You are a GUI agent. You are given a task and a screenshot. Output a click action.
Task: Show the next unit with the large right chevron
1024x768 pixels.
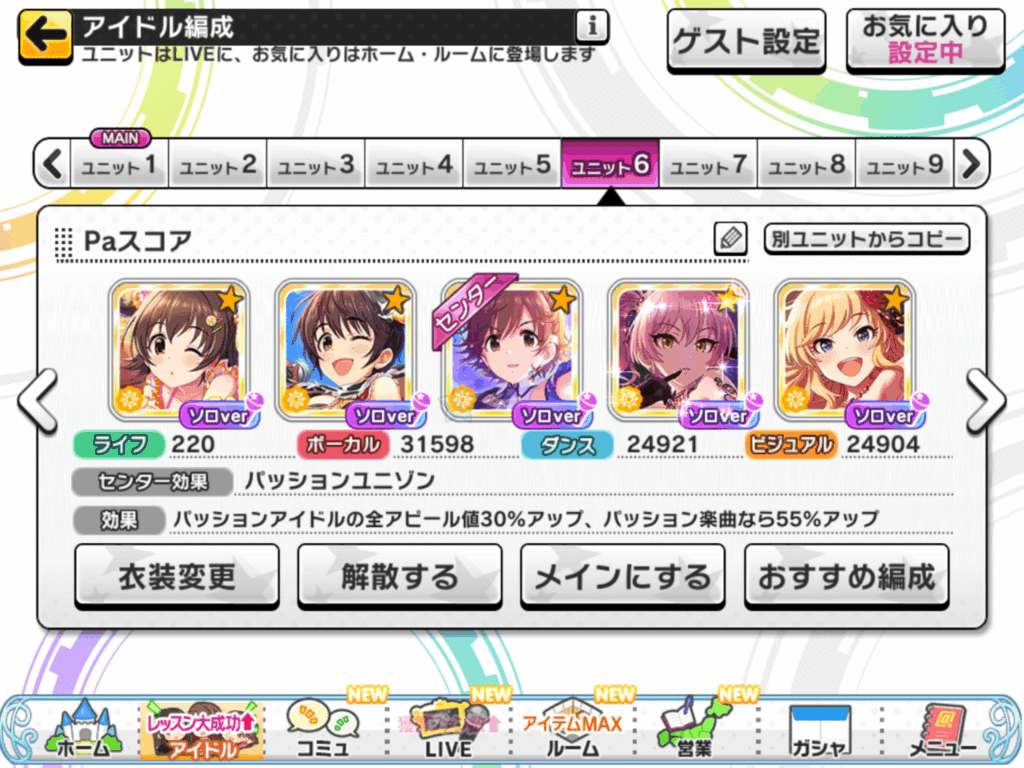(x=984, y=400)
